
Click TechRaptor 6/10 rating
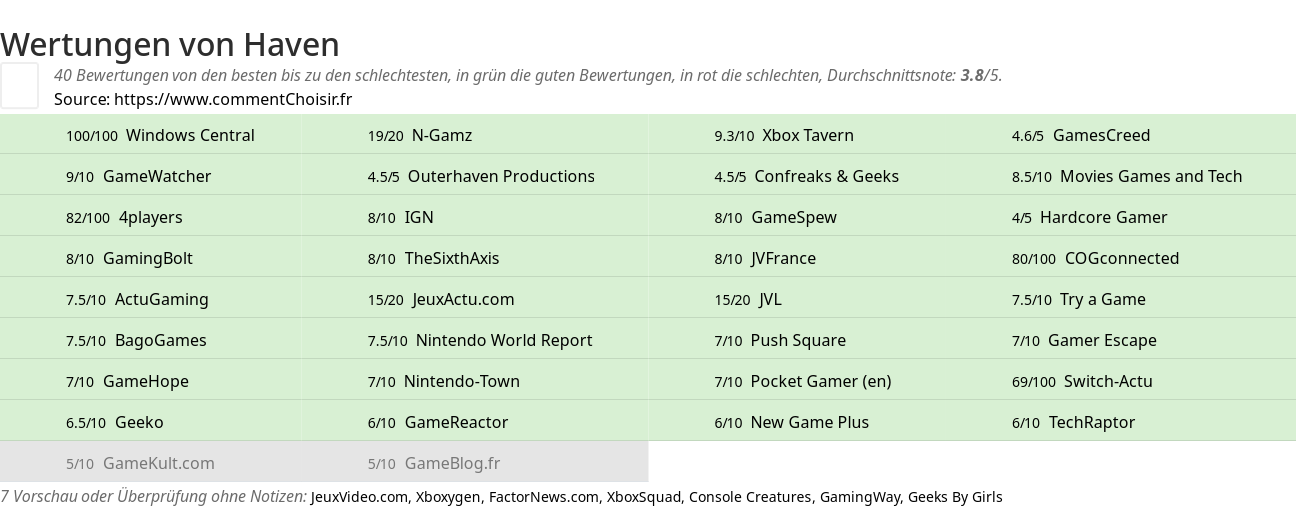[1073, 422]
